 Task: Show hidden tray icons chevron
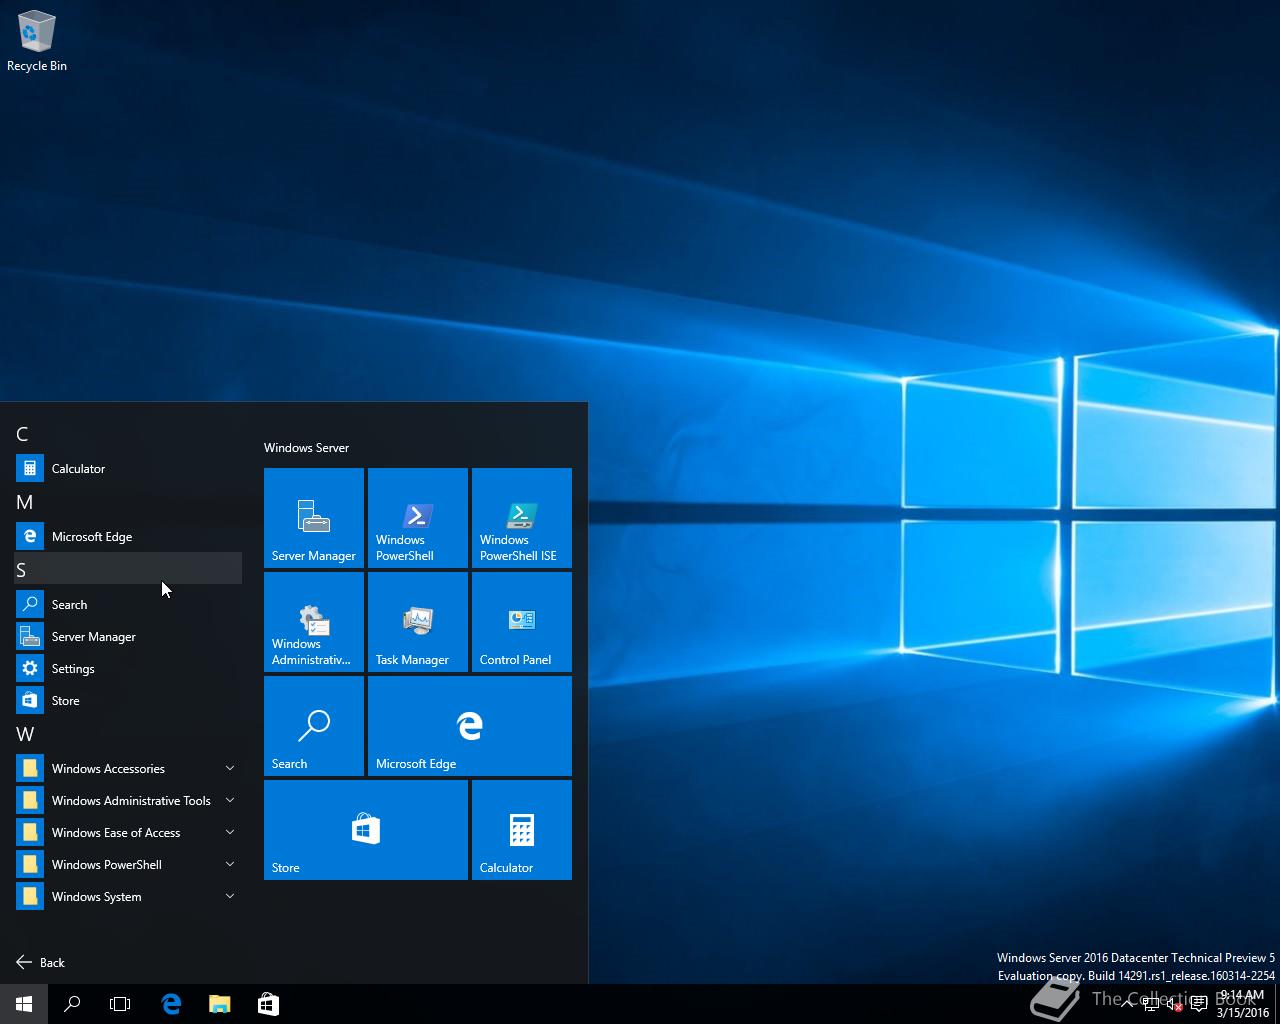1127,1004
